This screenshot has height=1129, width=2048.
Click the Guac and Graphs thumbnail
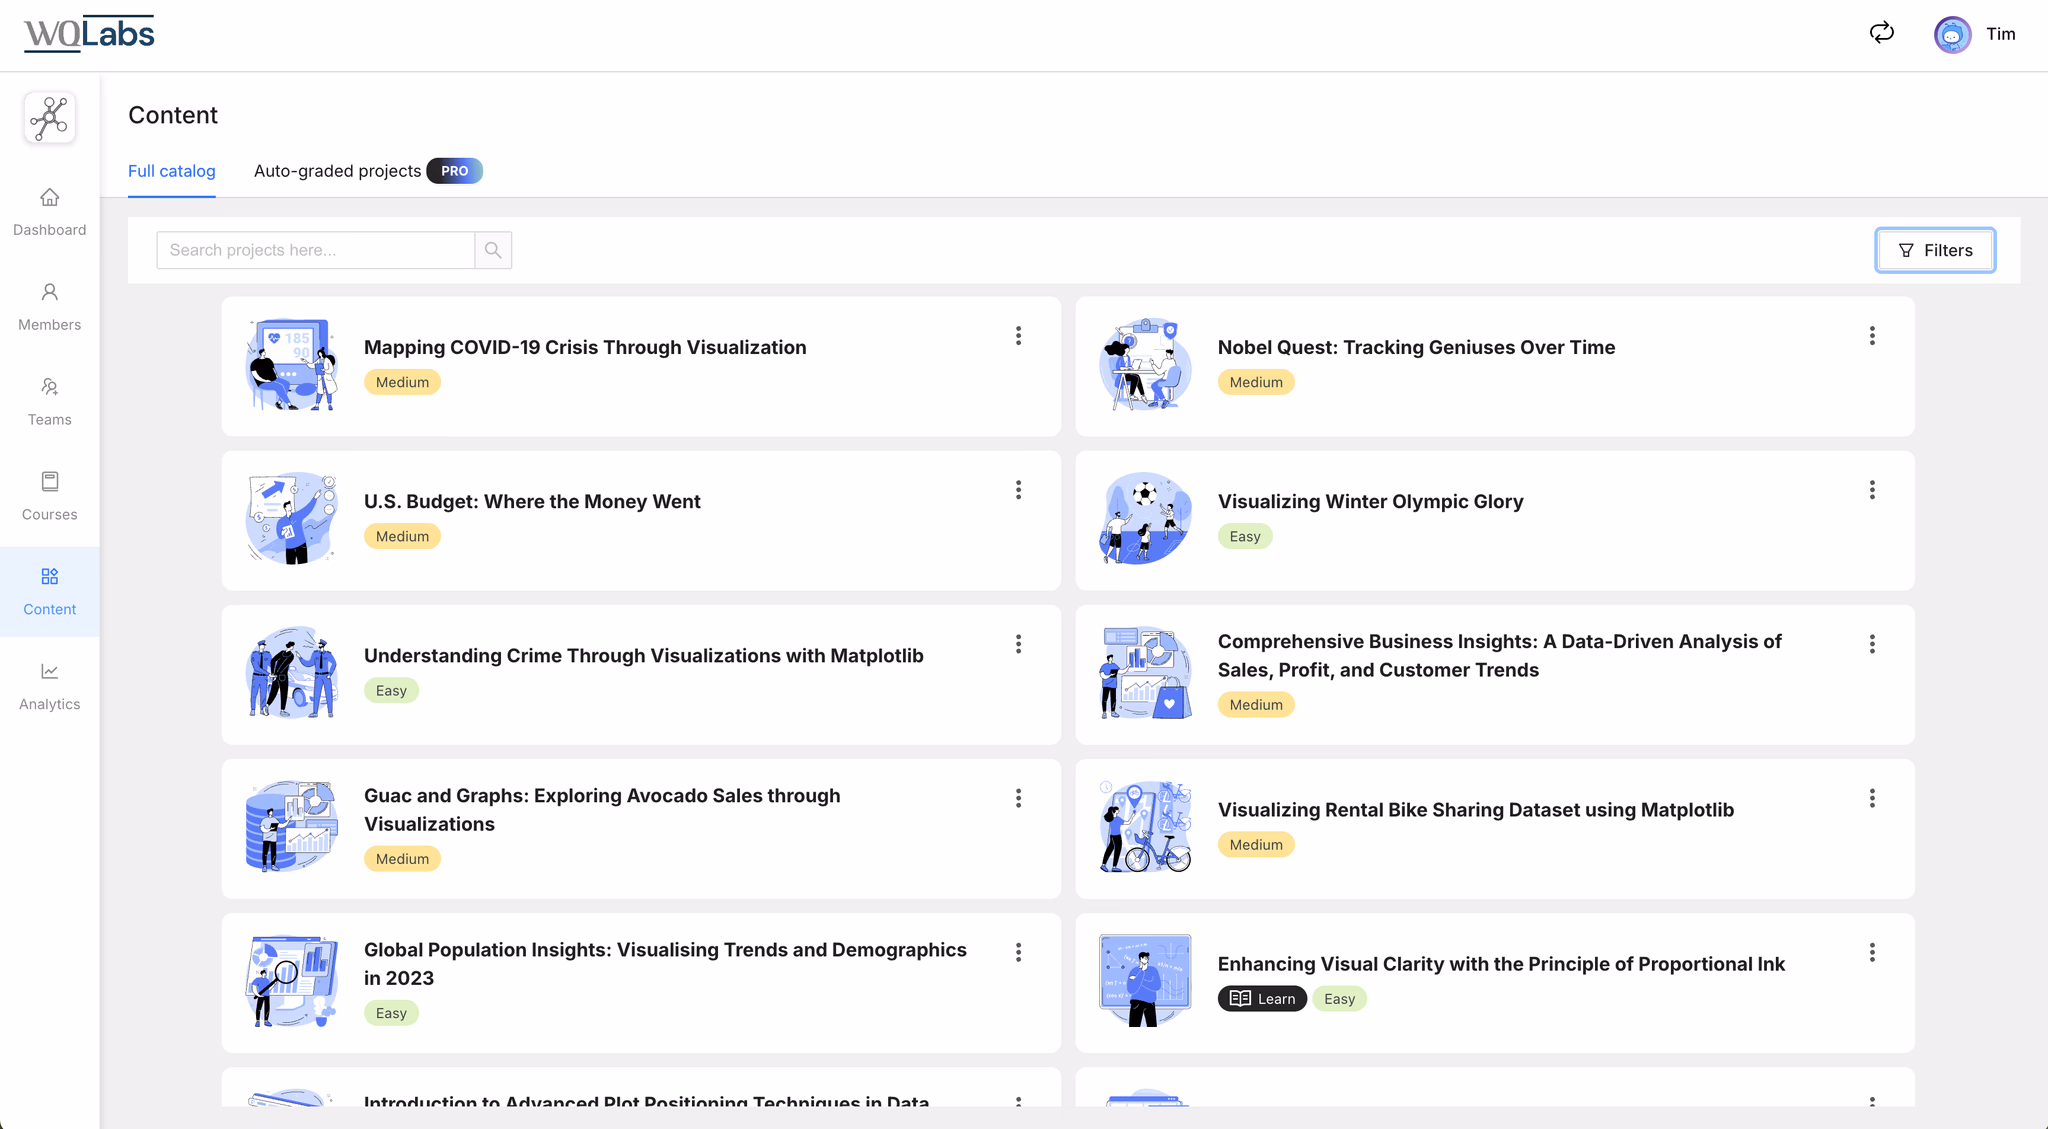[x=292, y=827]
